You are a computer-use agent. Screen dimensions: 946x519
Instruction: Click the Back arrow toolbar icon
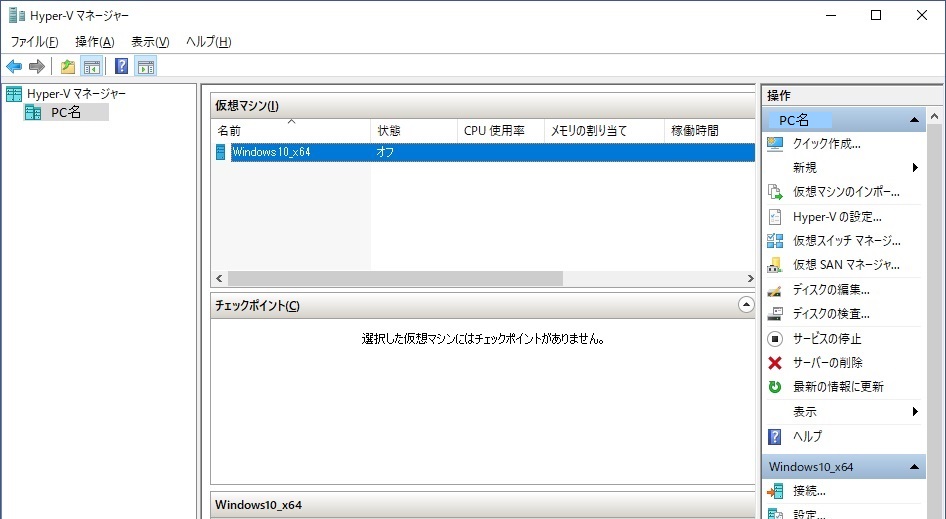14,66
